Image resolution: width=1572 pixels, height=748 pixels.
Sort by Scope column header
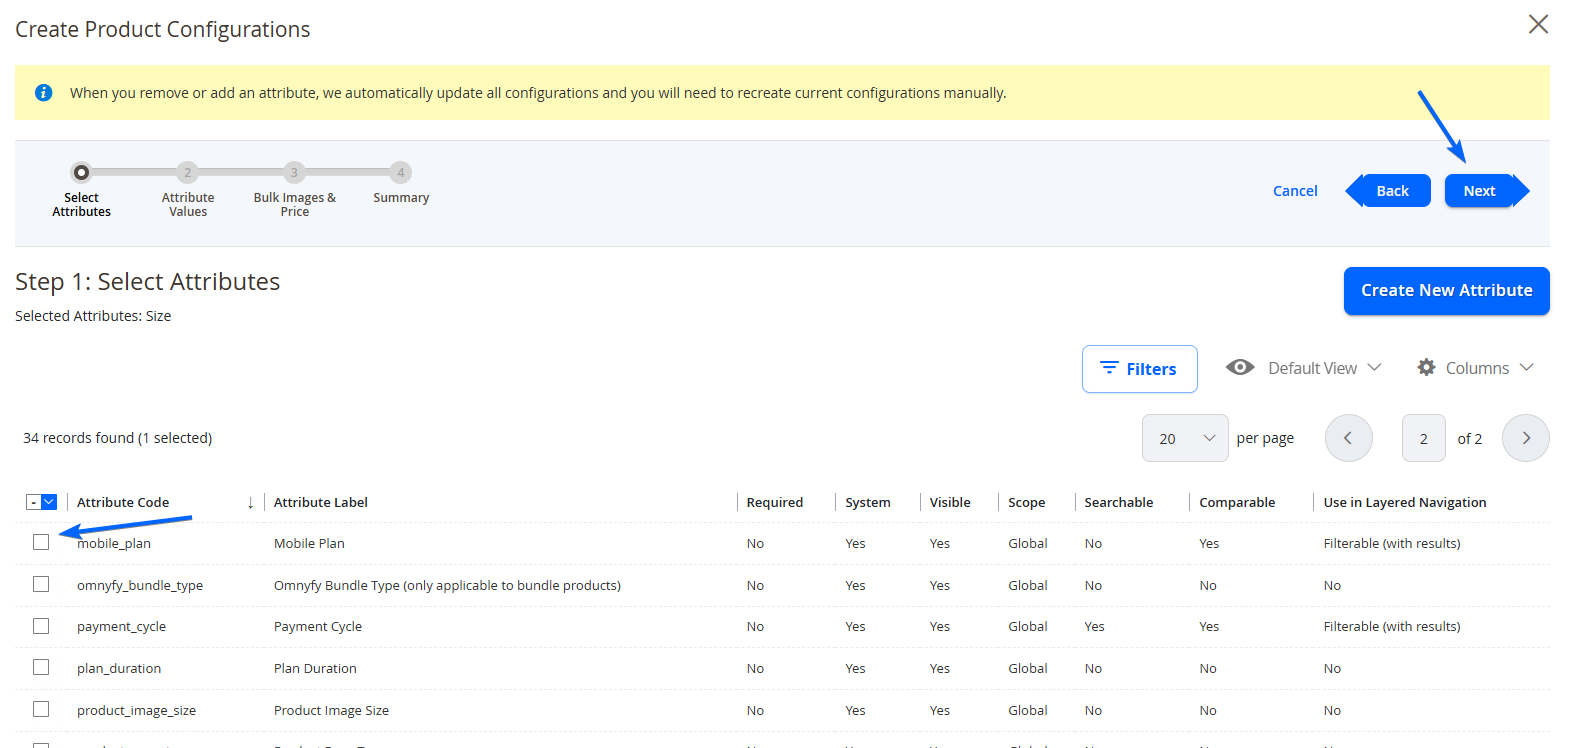[x=1026, y=503]
